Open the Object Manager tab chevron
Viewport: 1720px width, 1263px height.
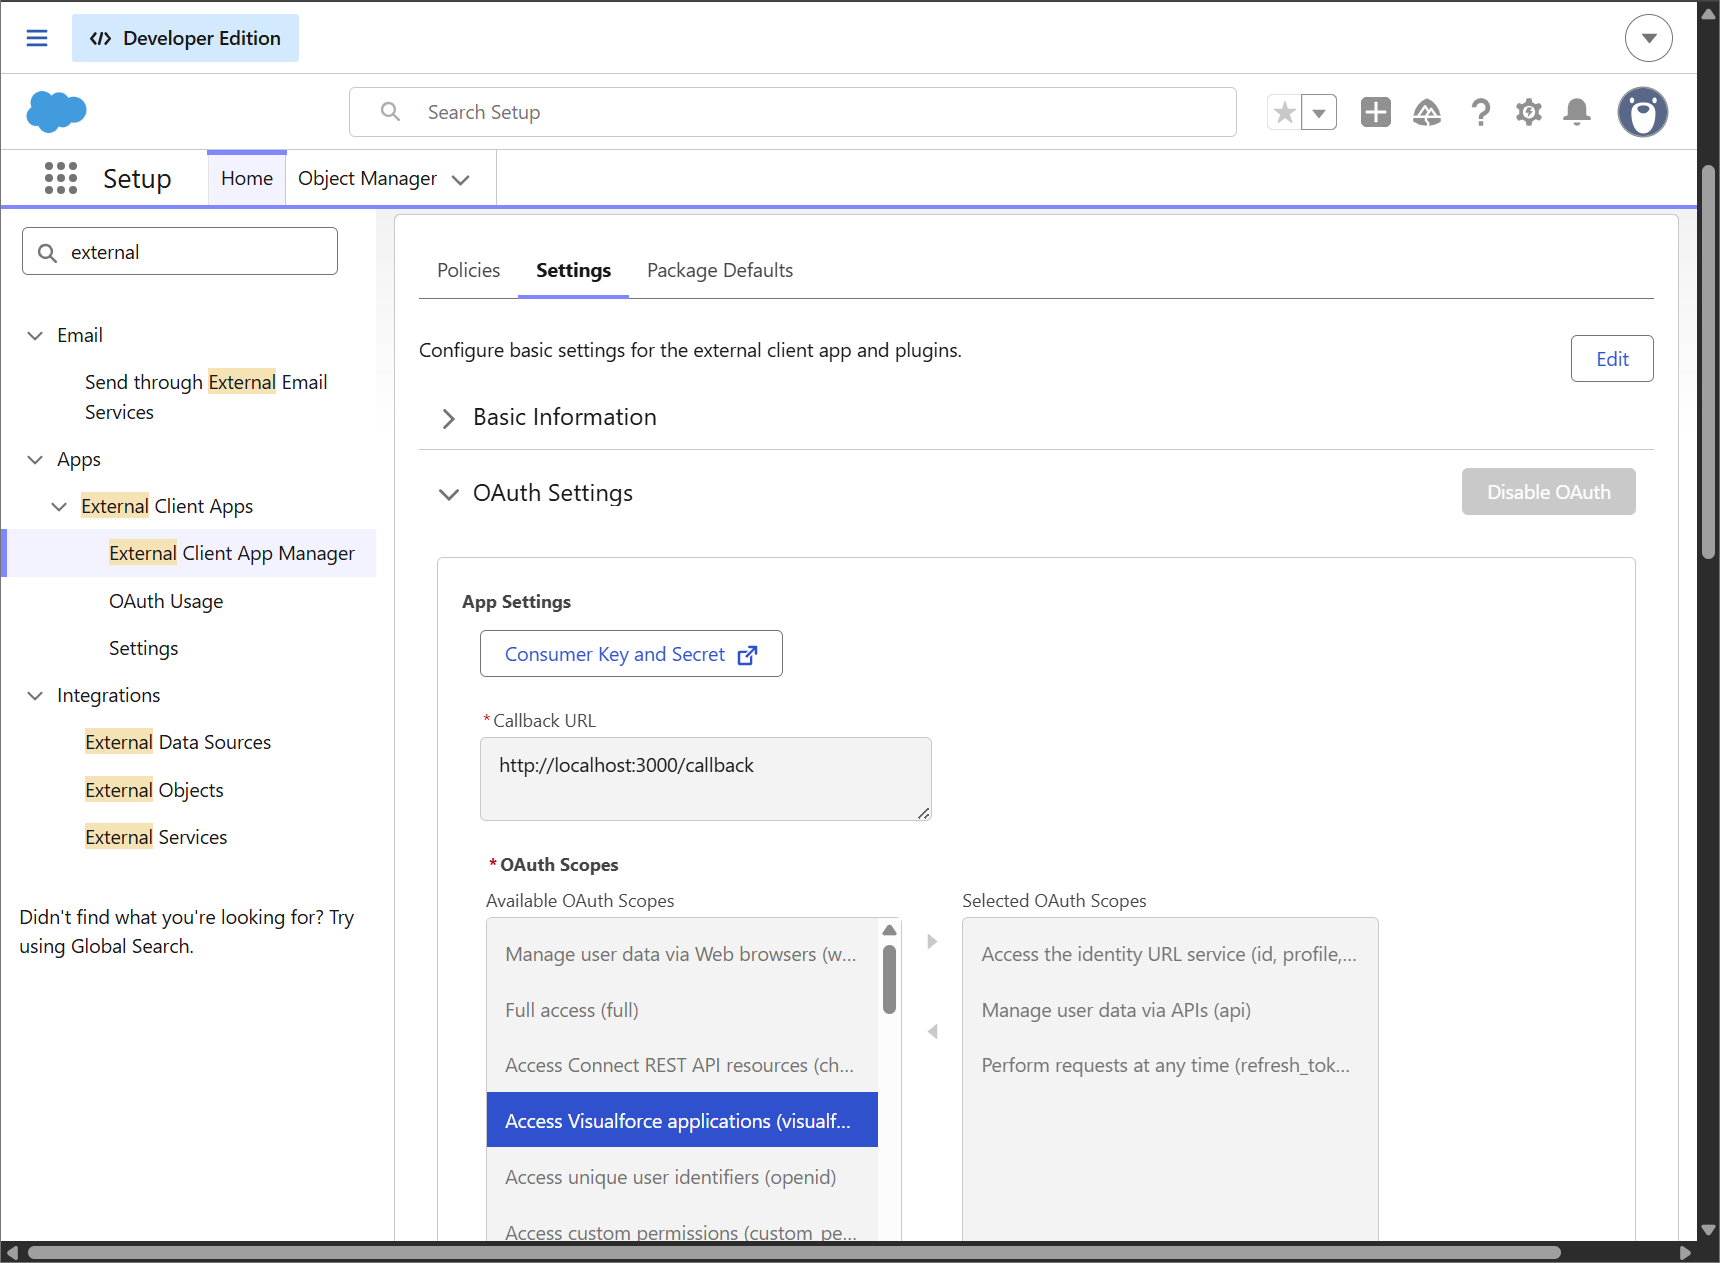tap(461, 180)
